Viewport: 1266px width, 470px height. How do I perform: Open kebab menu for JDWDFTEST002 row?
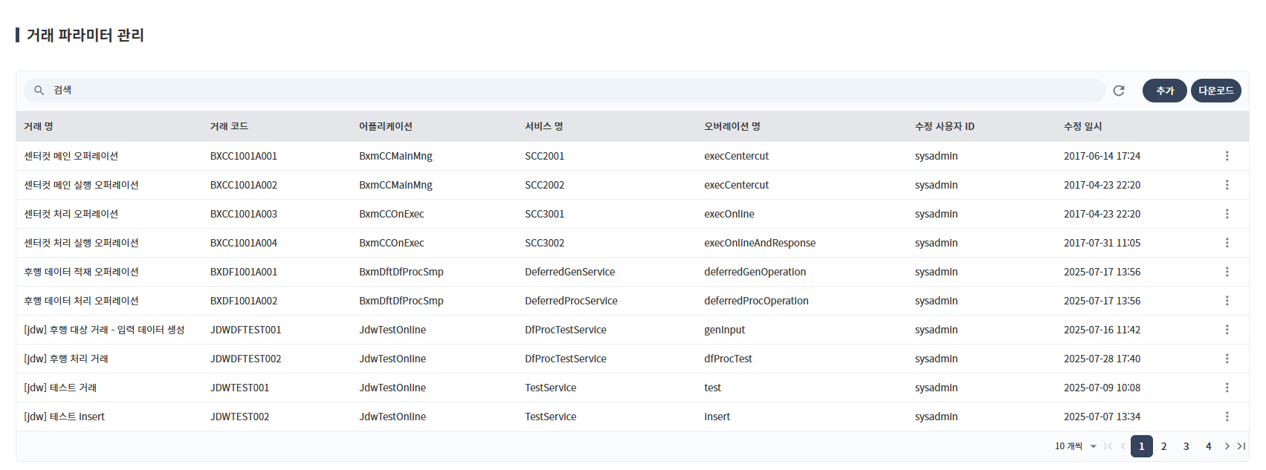tap(1227, 359)
